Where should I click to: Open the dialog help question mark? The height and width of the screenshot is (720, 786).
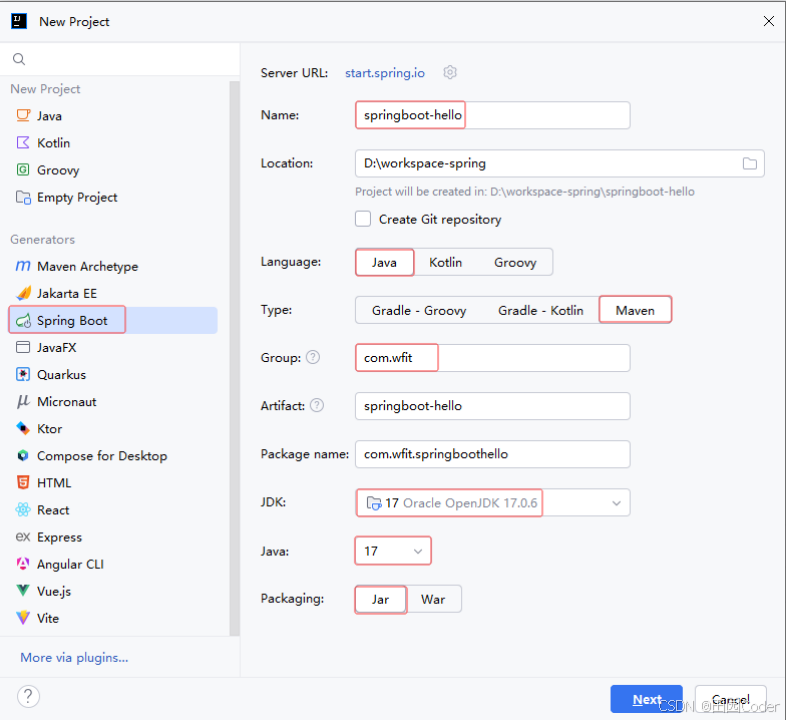click(x=28, y=696)
